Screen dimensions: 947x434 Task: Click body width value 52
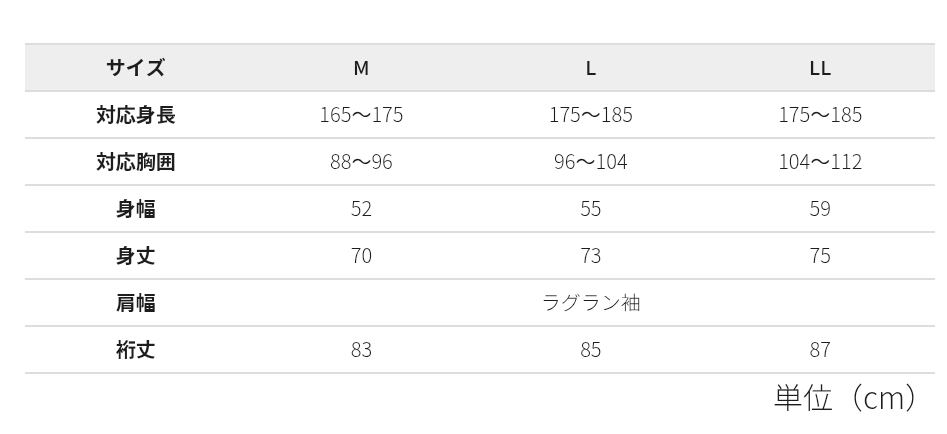pyautogui.click(x=361, y=209)
